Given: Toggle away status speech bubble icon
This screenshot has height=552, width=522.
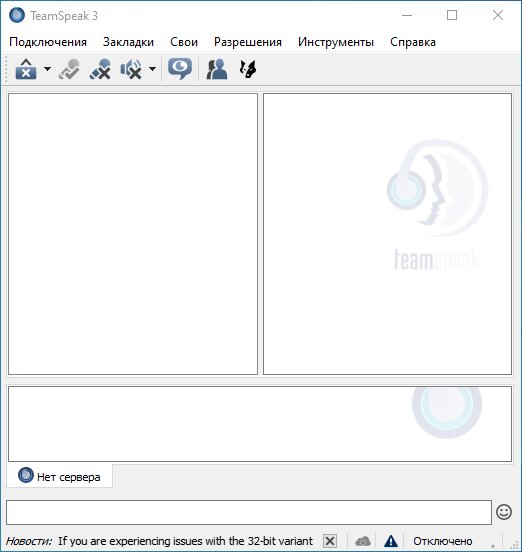Looking at the screenshot, I should click(180, 69).
